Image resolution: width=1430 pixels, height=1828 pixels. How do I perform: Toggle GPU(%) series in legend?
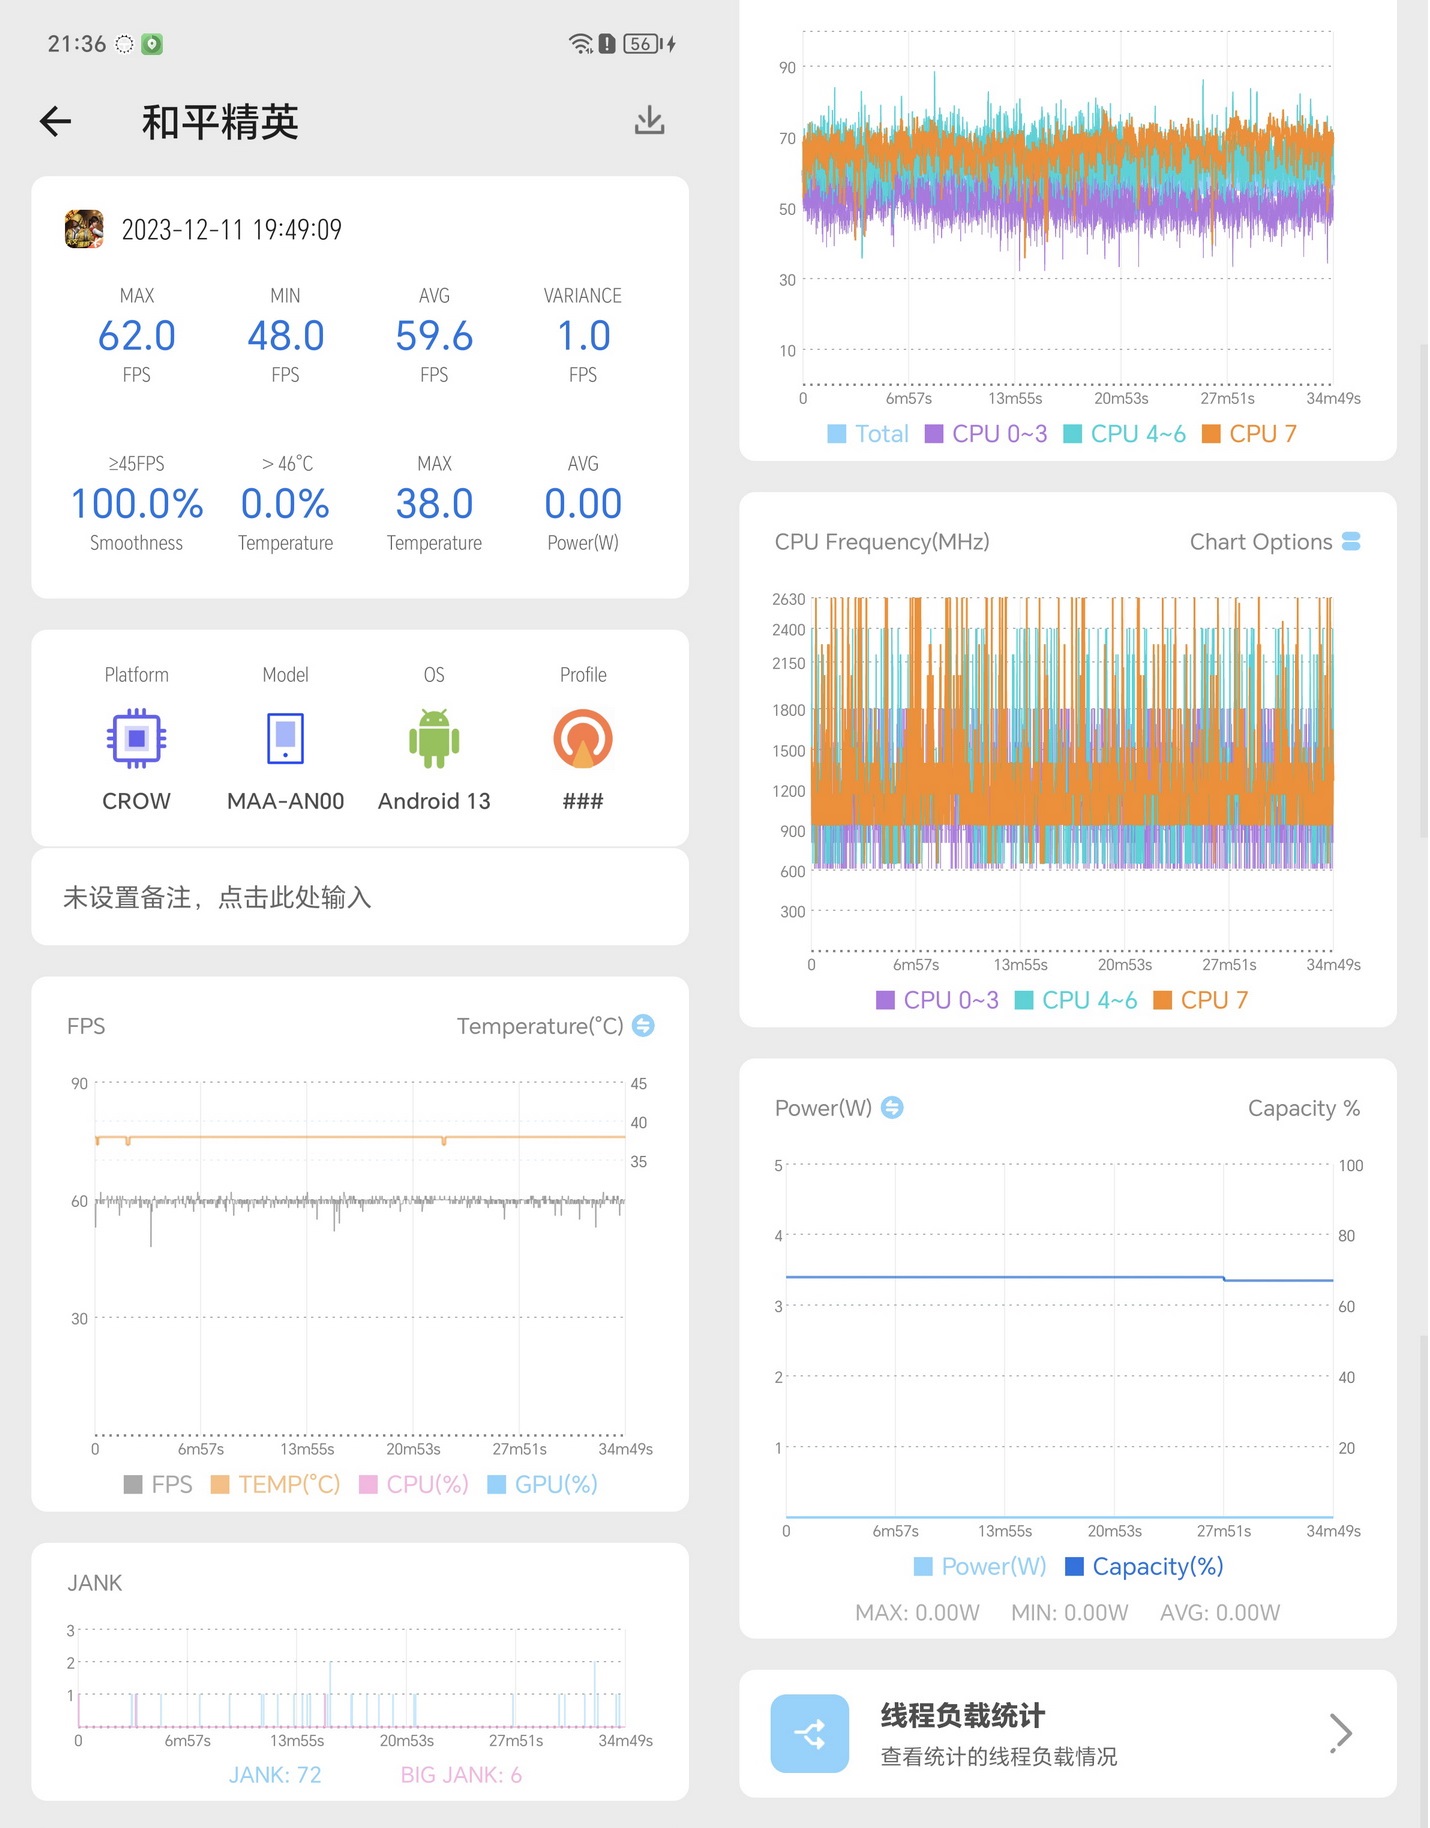[x=542, y=1484]
